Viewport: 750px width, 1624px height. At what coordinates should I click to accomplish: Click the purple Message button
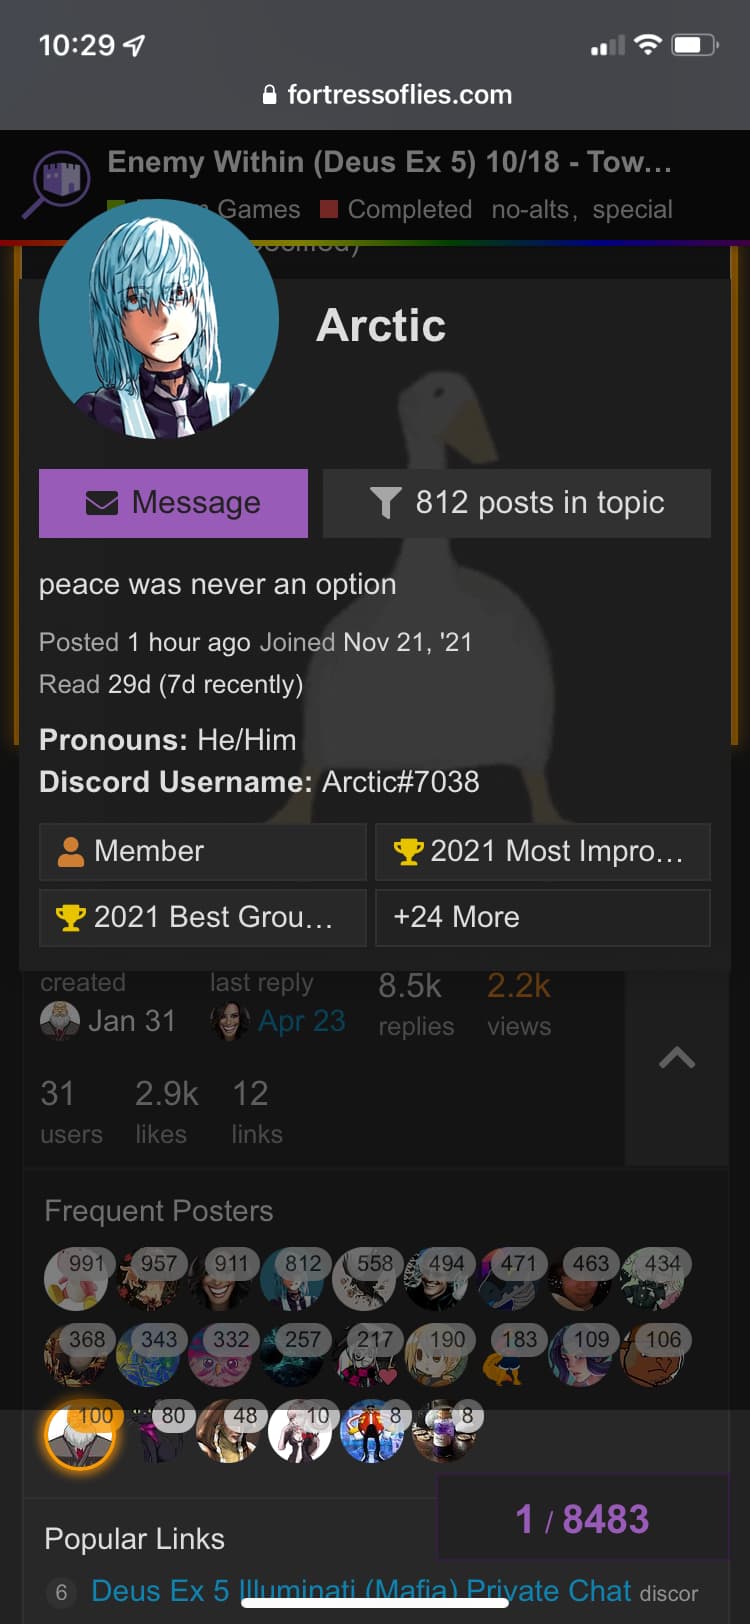pyautogui.click(x=173, y=503)
